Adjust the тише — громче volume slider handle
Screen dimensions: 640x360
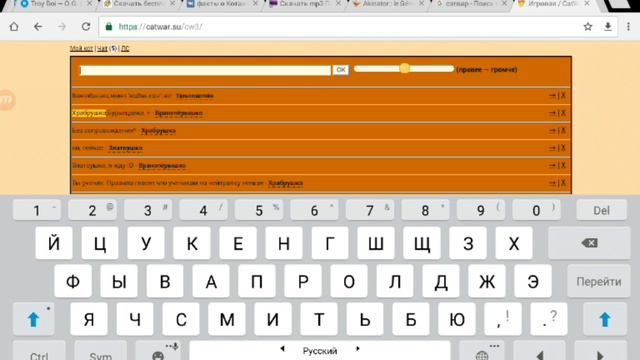coord(404,68)
